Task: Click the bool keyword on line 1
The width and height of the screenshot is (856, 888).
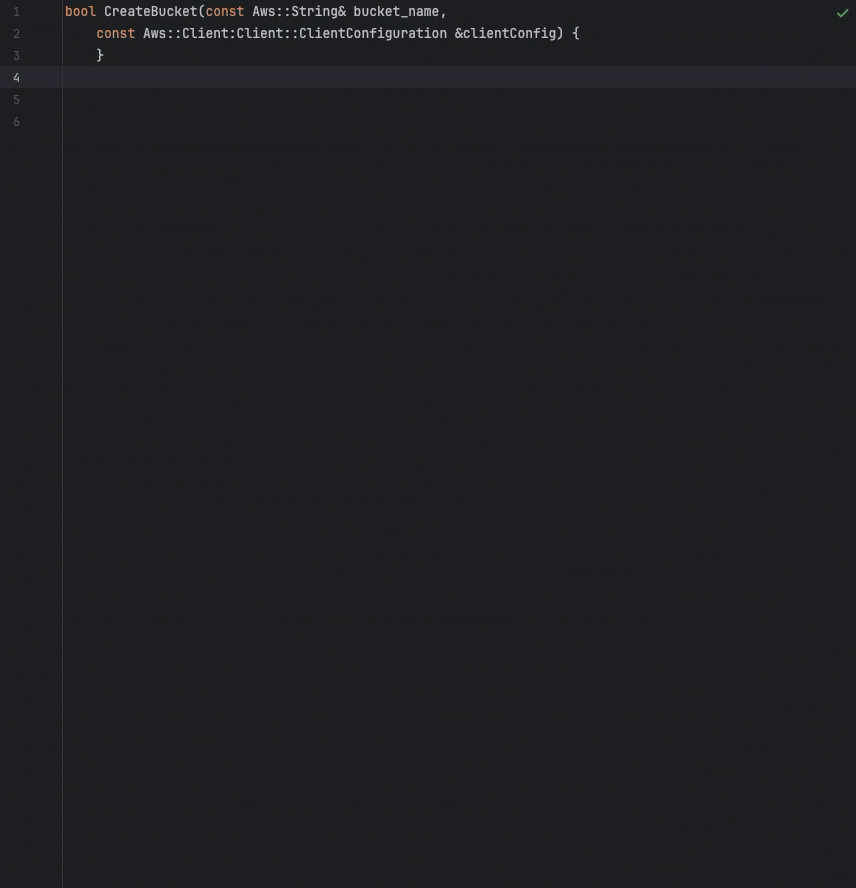Action: (x=79, y=11)
